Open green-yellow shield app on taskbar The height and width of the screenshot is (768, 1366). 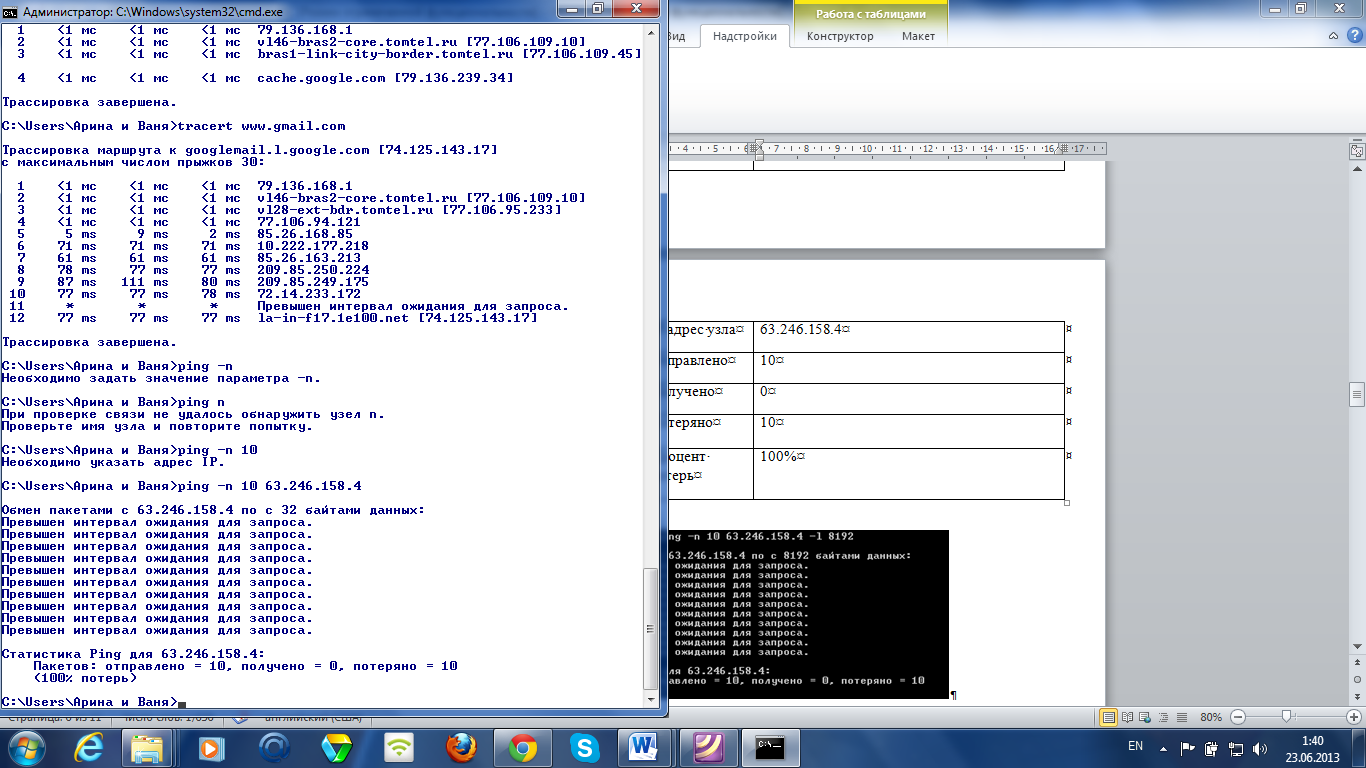[336, 747]
